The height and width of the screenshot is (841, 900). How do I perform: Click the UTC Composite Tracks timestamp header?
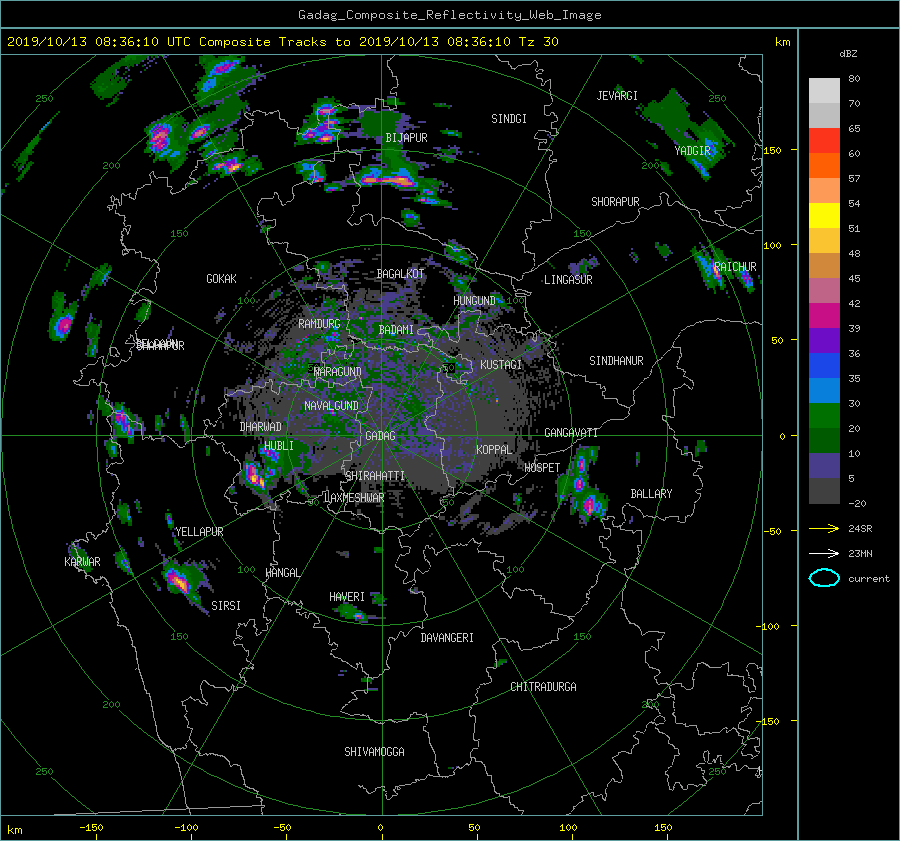(282, 42)
